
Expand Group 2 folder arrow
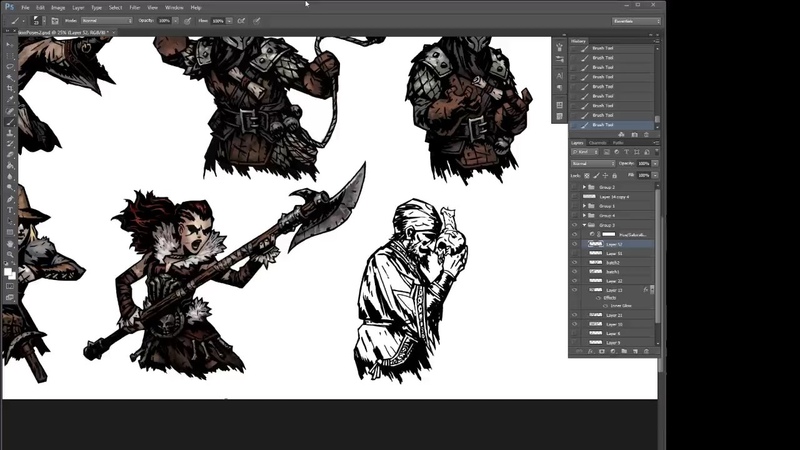[x=584, y=187]
